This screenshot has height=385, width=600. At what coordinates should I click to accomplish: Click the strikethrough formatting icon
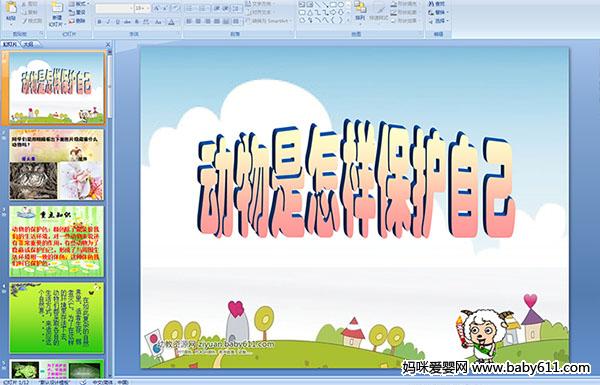(x=127, y=22)
